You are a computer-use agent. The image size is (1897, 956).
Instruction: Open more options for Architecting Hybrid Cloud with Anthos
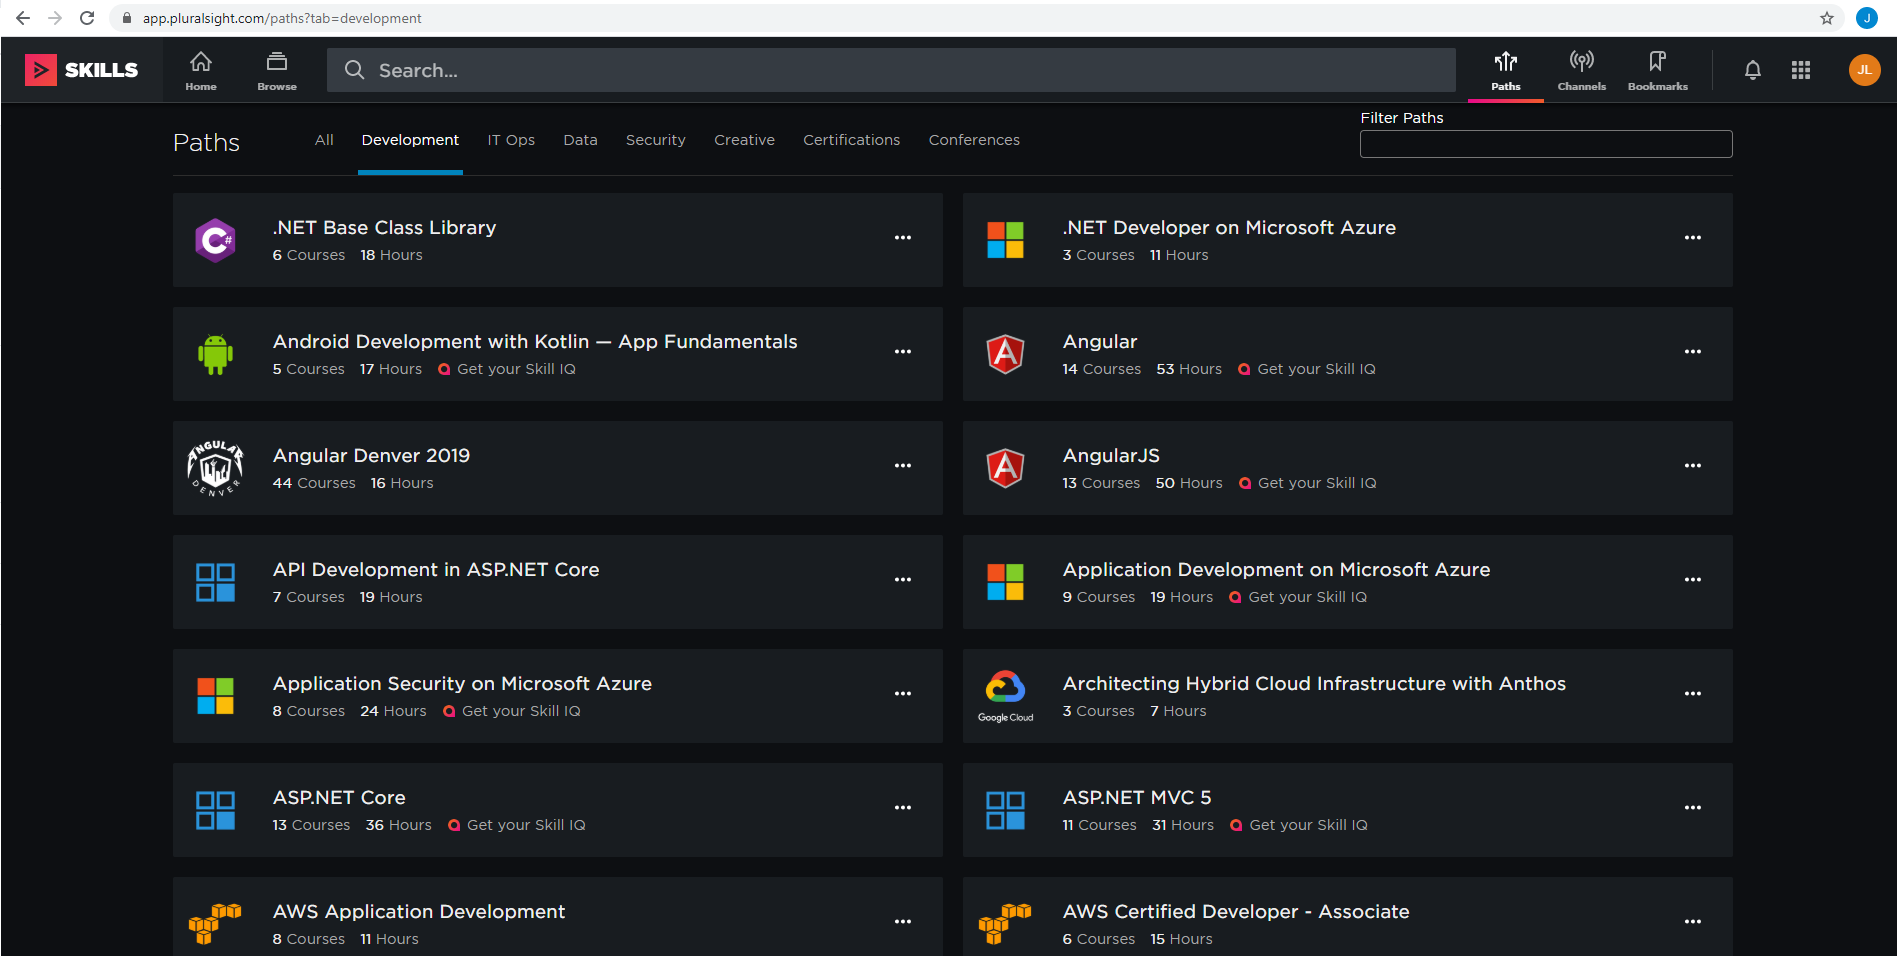point(1693,694)
